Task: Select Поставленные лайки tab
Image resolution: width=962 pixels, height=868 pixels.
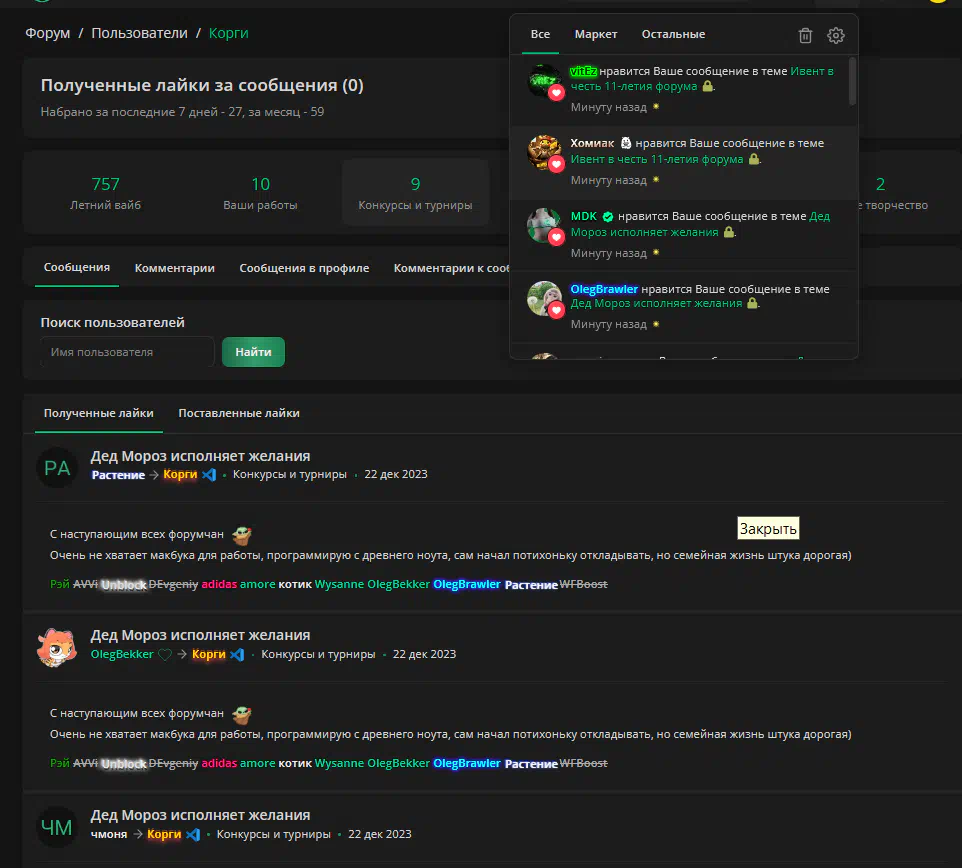Action: coord(239,413)
